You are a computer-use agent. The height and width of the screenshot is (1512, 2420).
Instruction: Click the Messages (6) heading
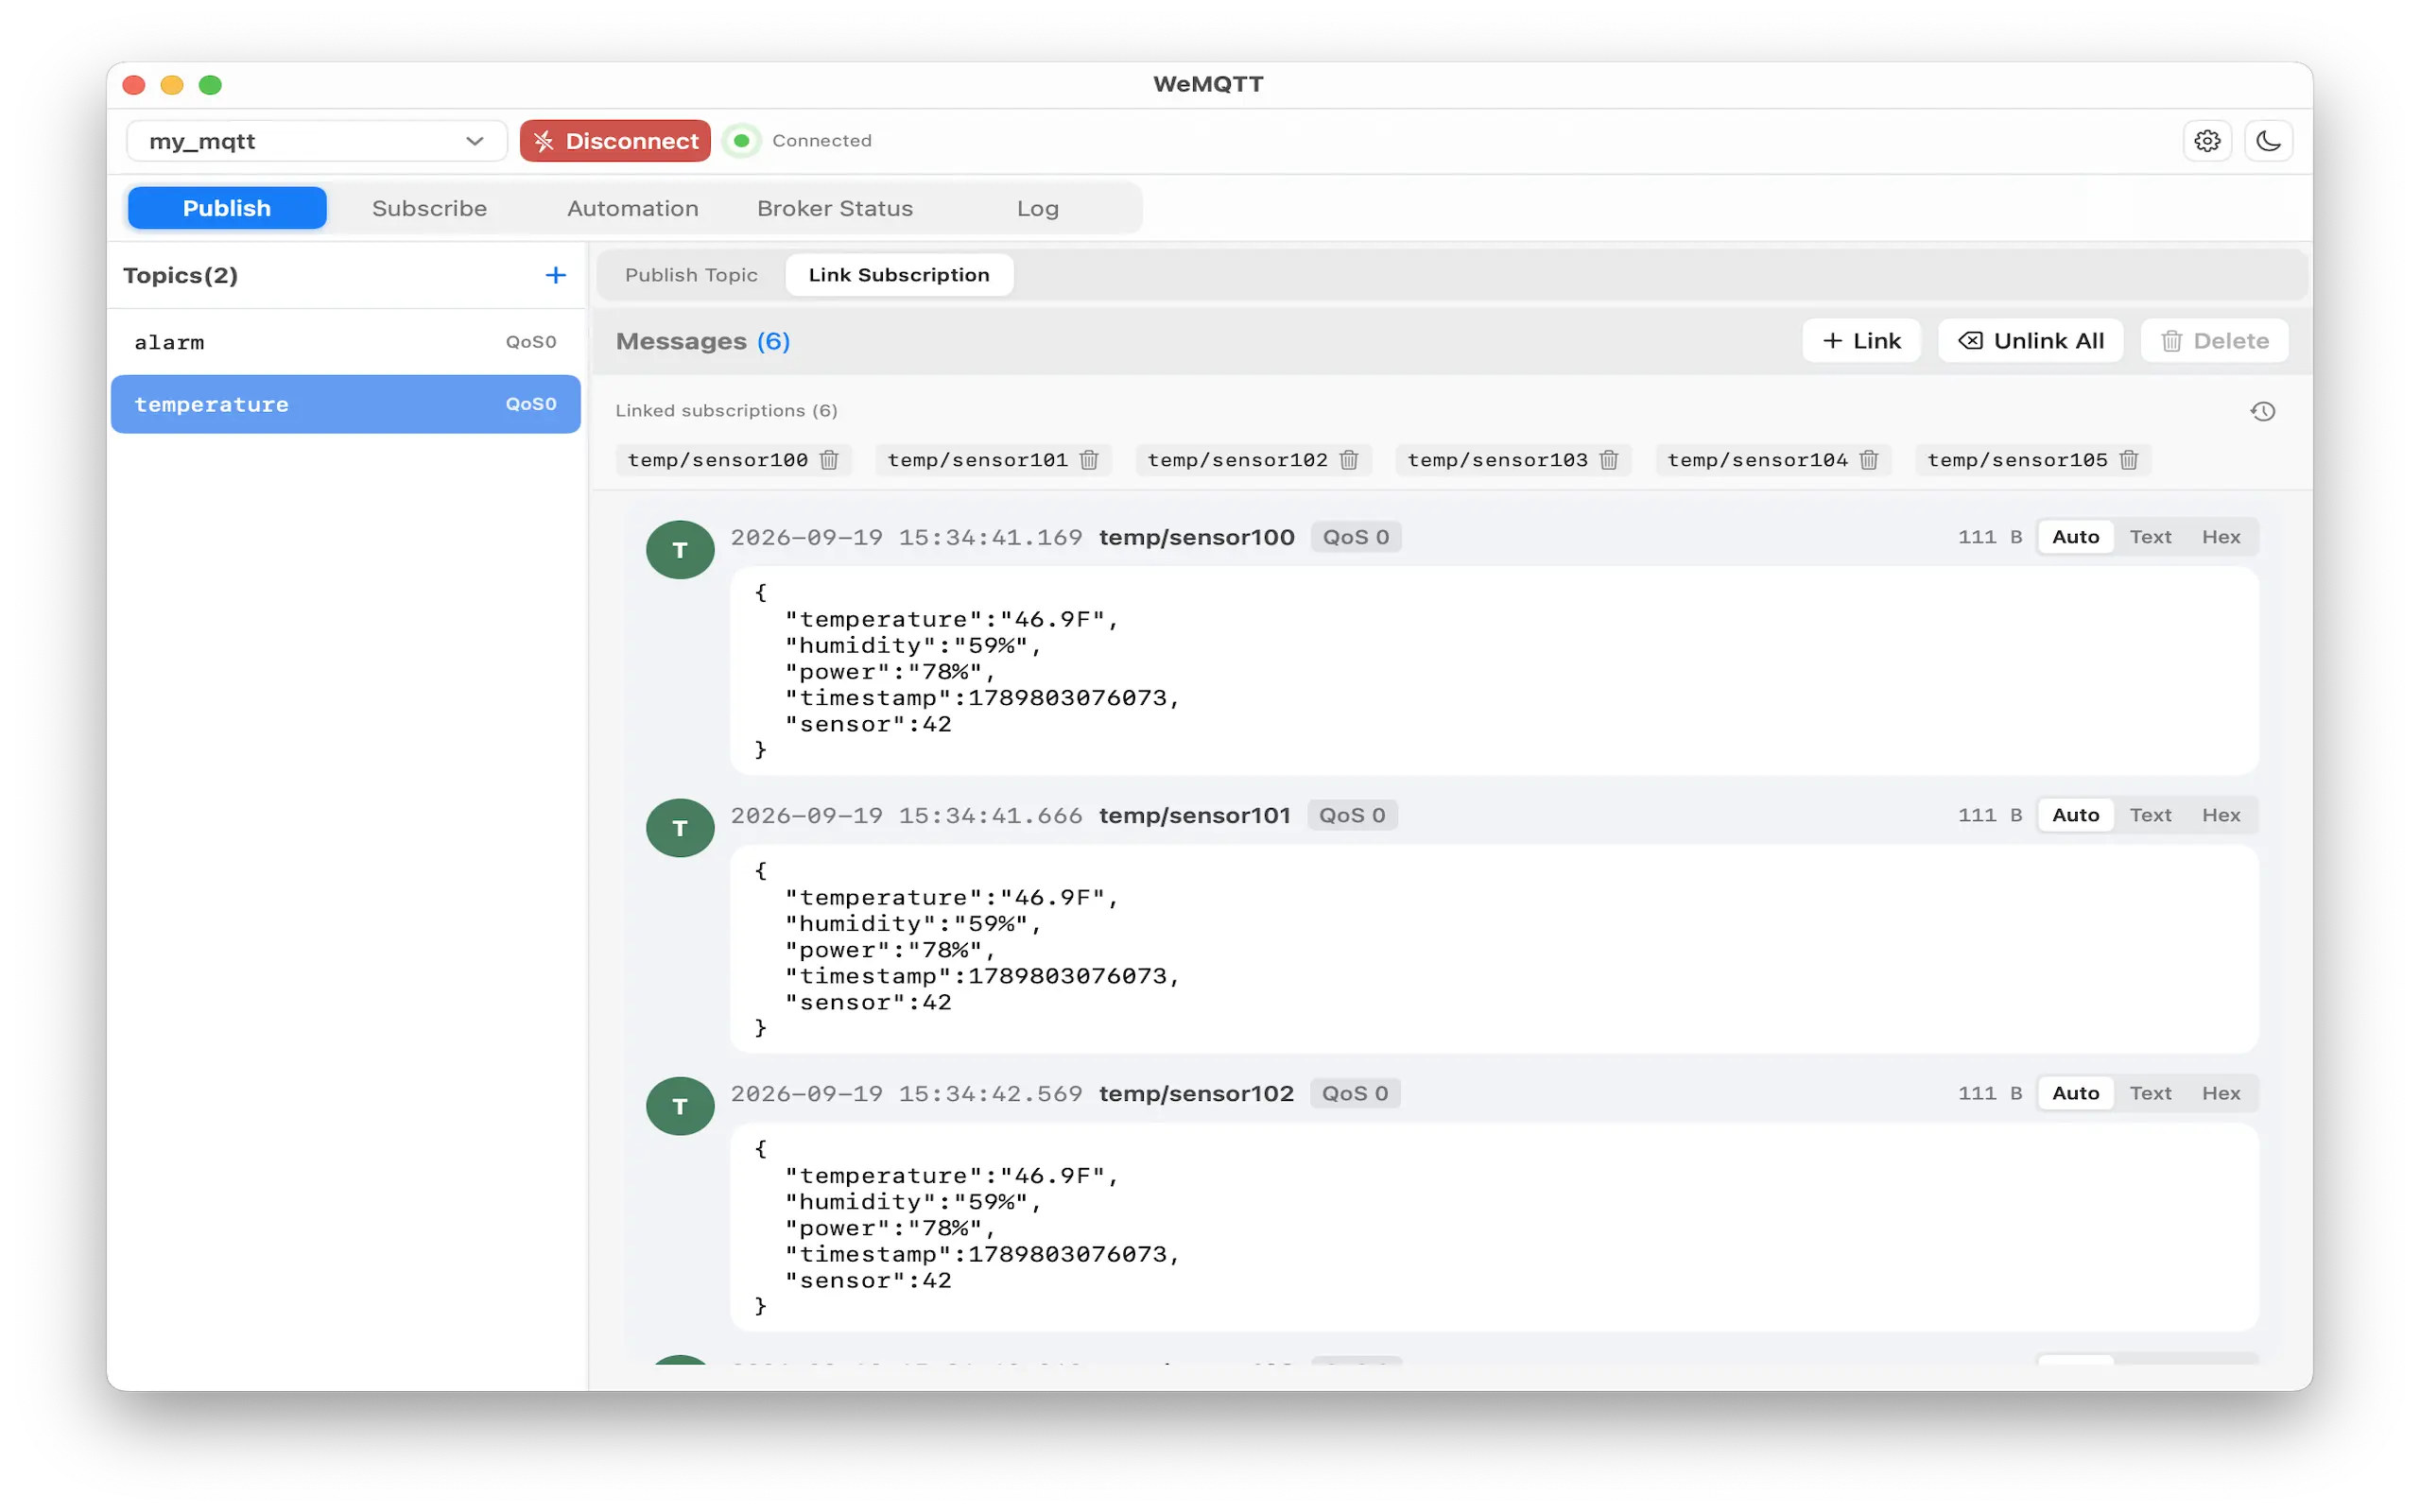[703, 341]
